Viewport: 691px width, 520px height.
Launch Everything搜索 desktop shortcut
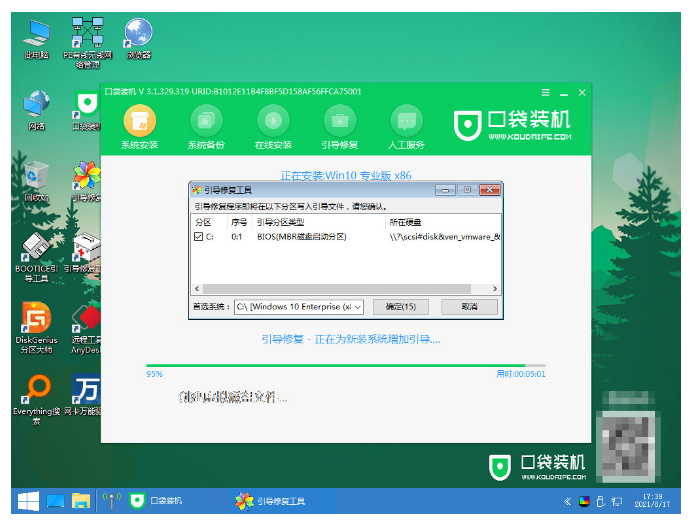coord(37,400)
